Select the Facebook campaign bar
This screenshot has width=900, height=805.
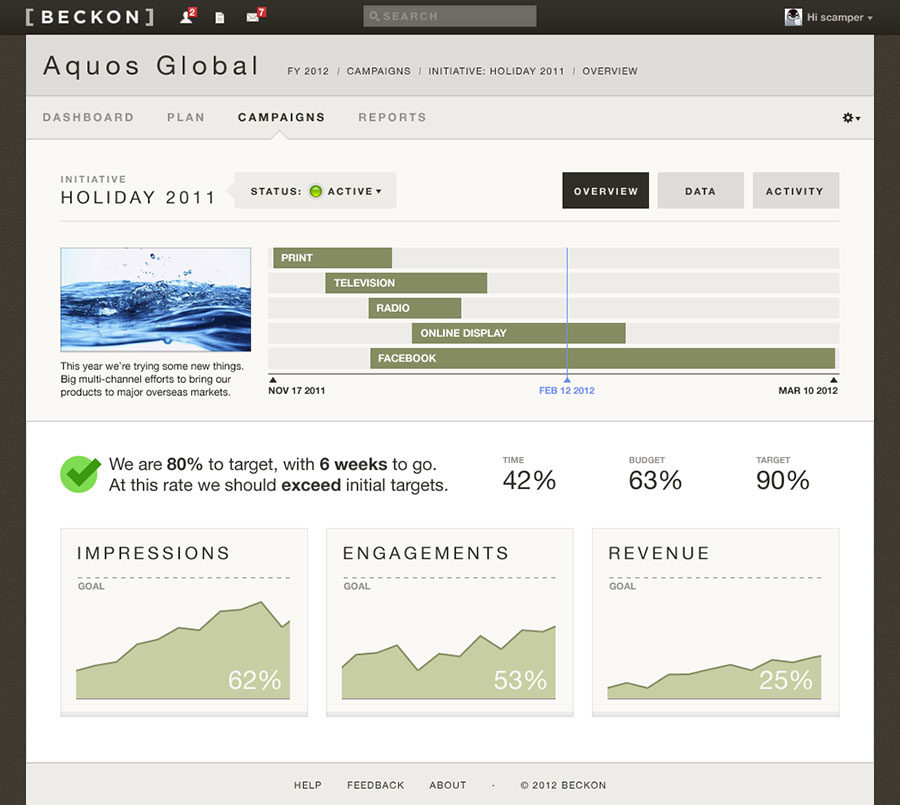coord(602,358)
